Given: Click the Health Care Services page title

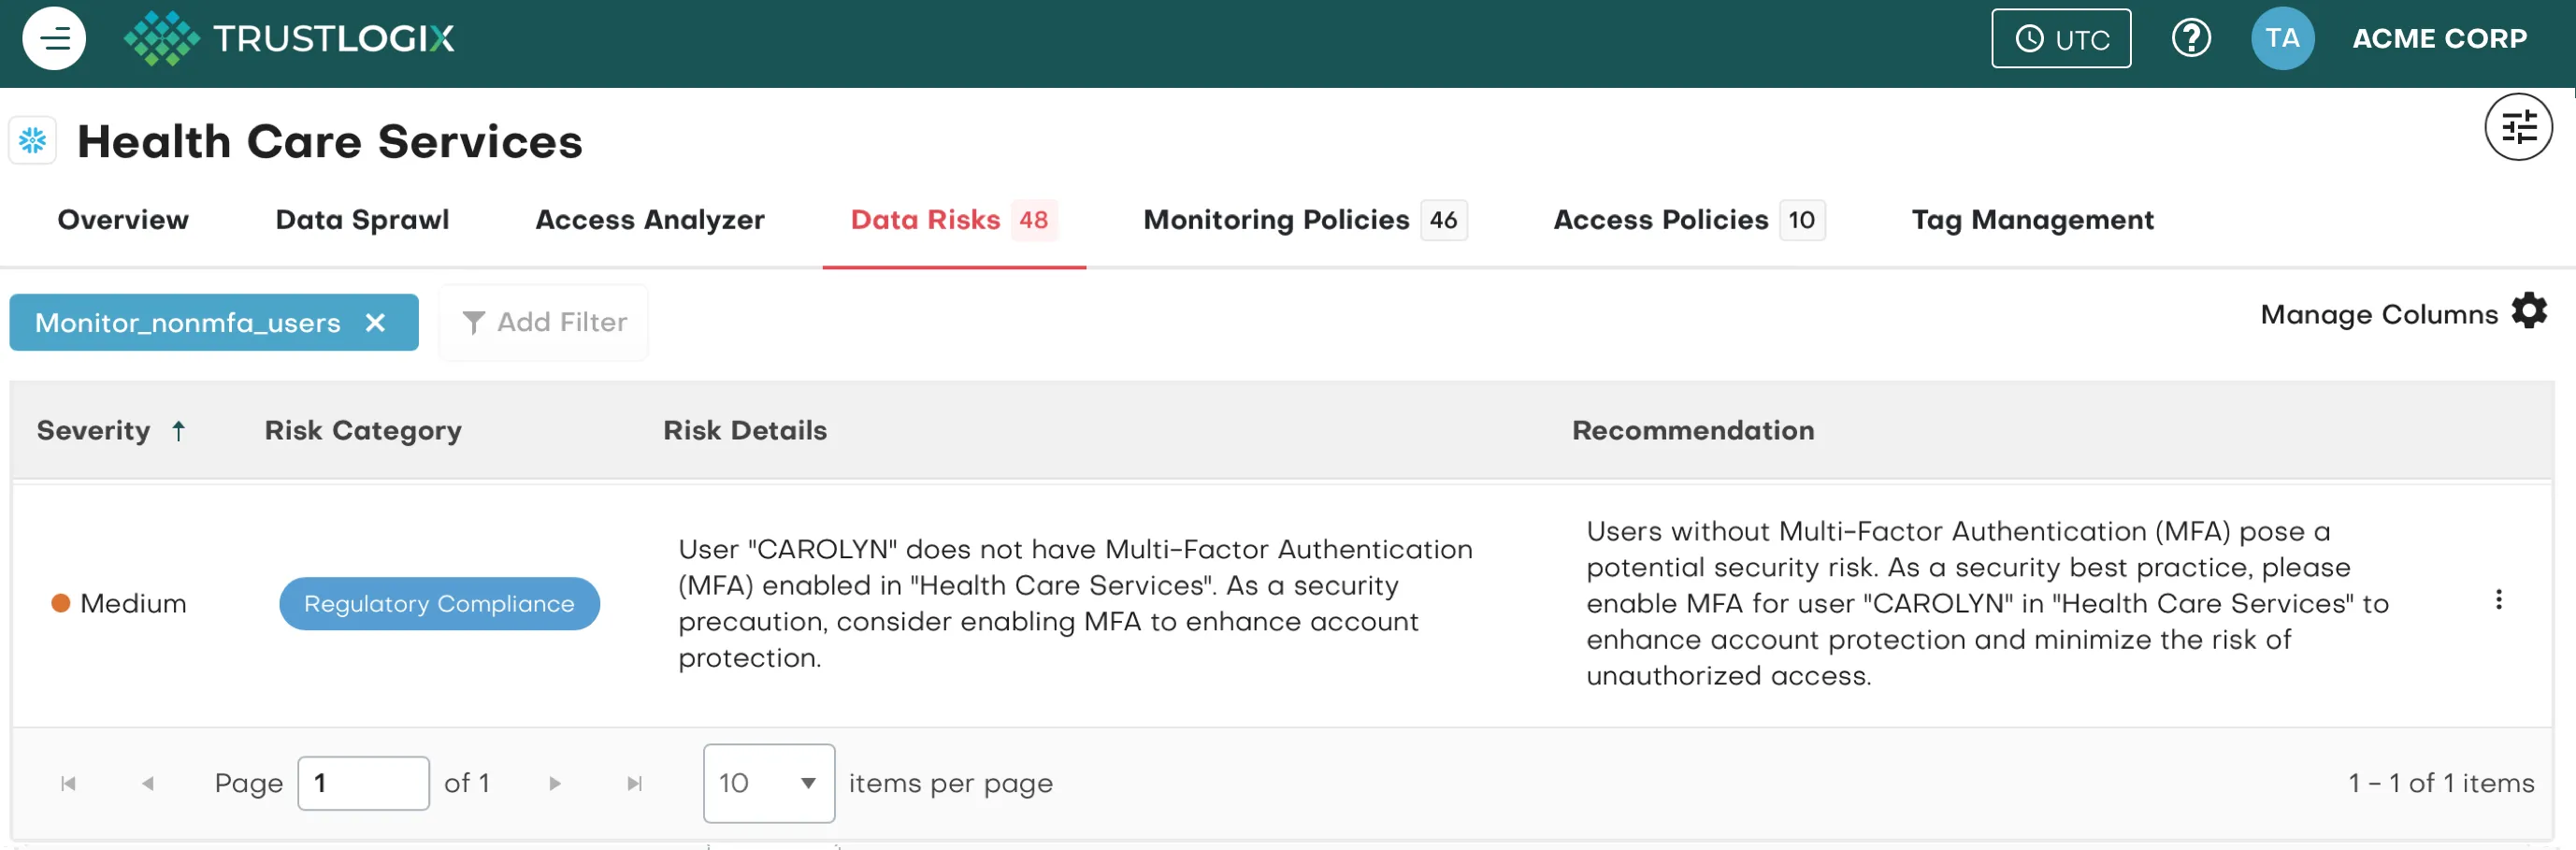Looking at the screenshot, I should pyautogui.click(x=330, y=141).
